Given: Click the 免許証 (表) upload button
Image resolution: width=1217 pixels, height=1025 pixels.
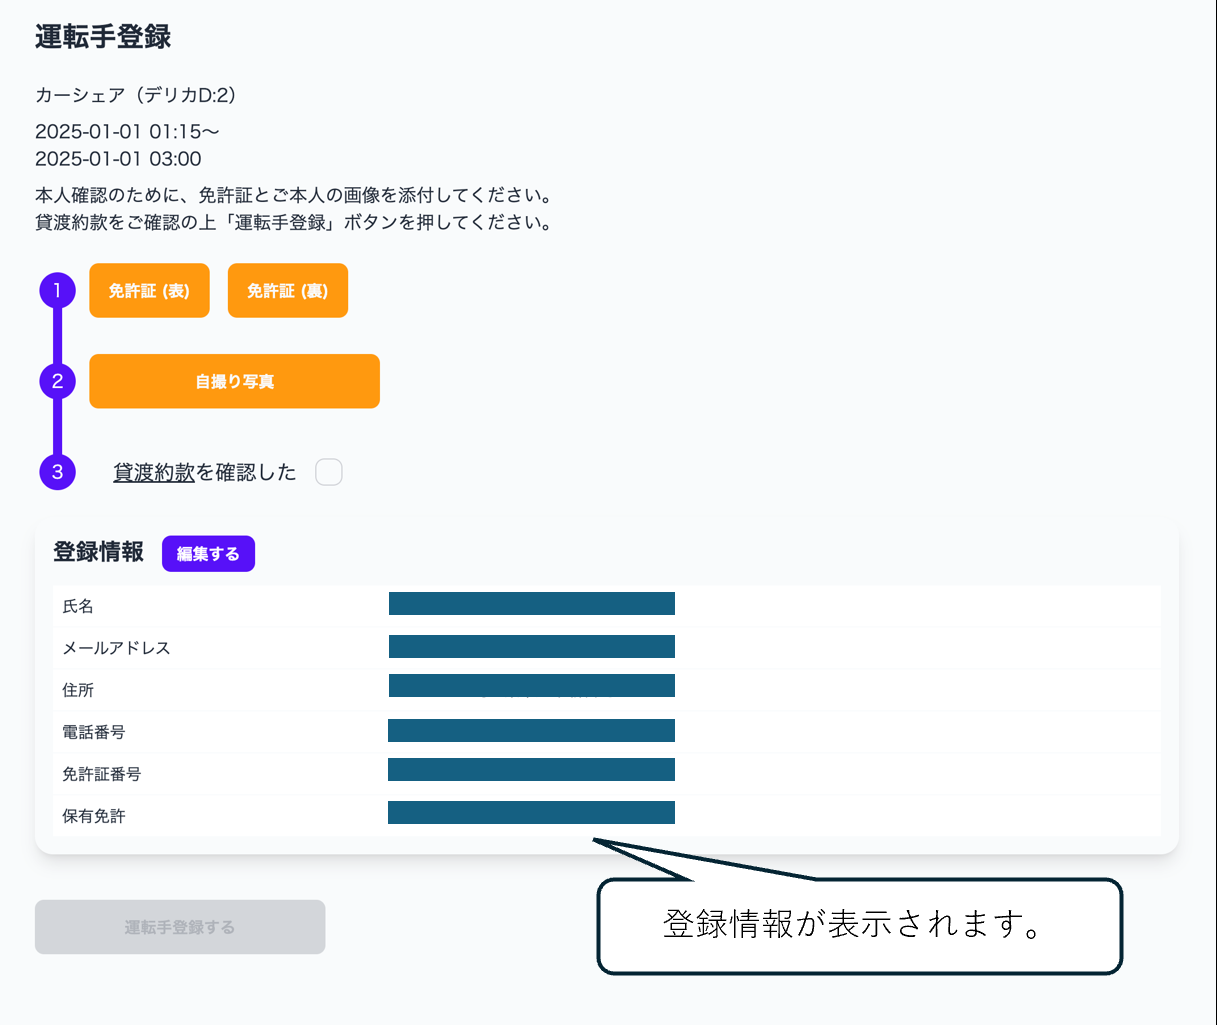Looking at the screenshot, I should click(149, 291).
